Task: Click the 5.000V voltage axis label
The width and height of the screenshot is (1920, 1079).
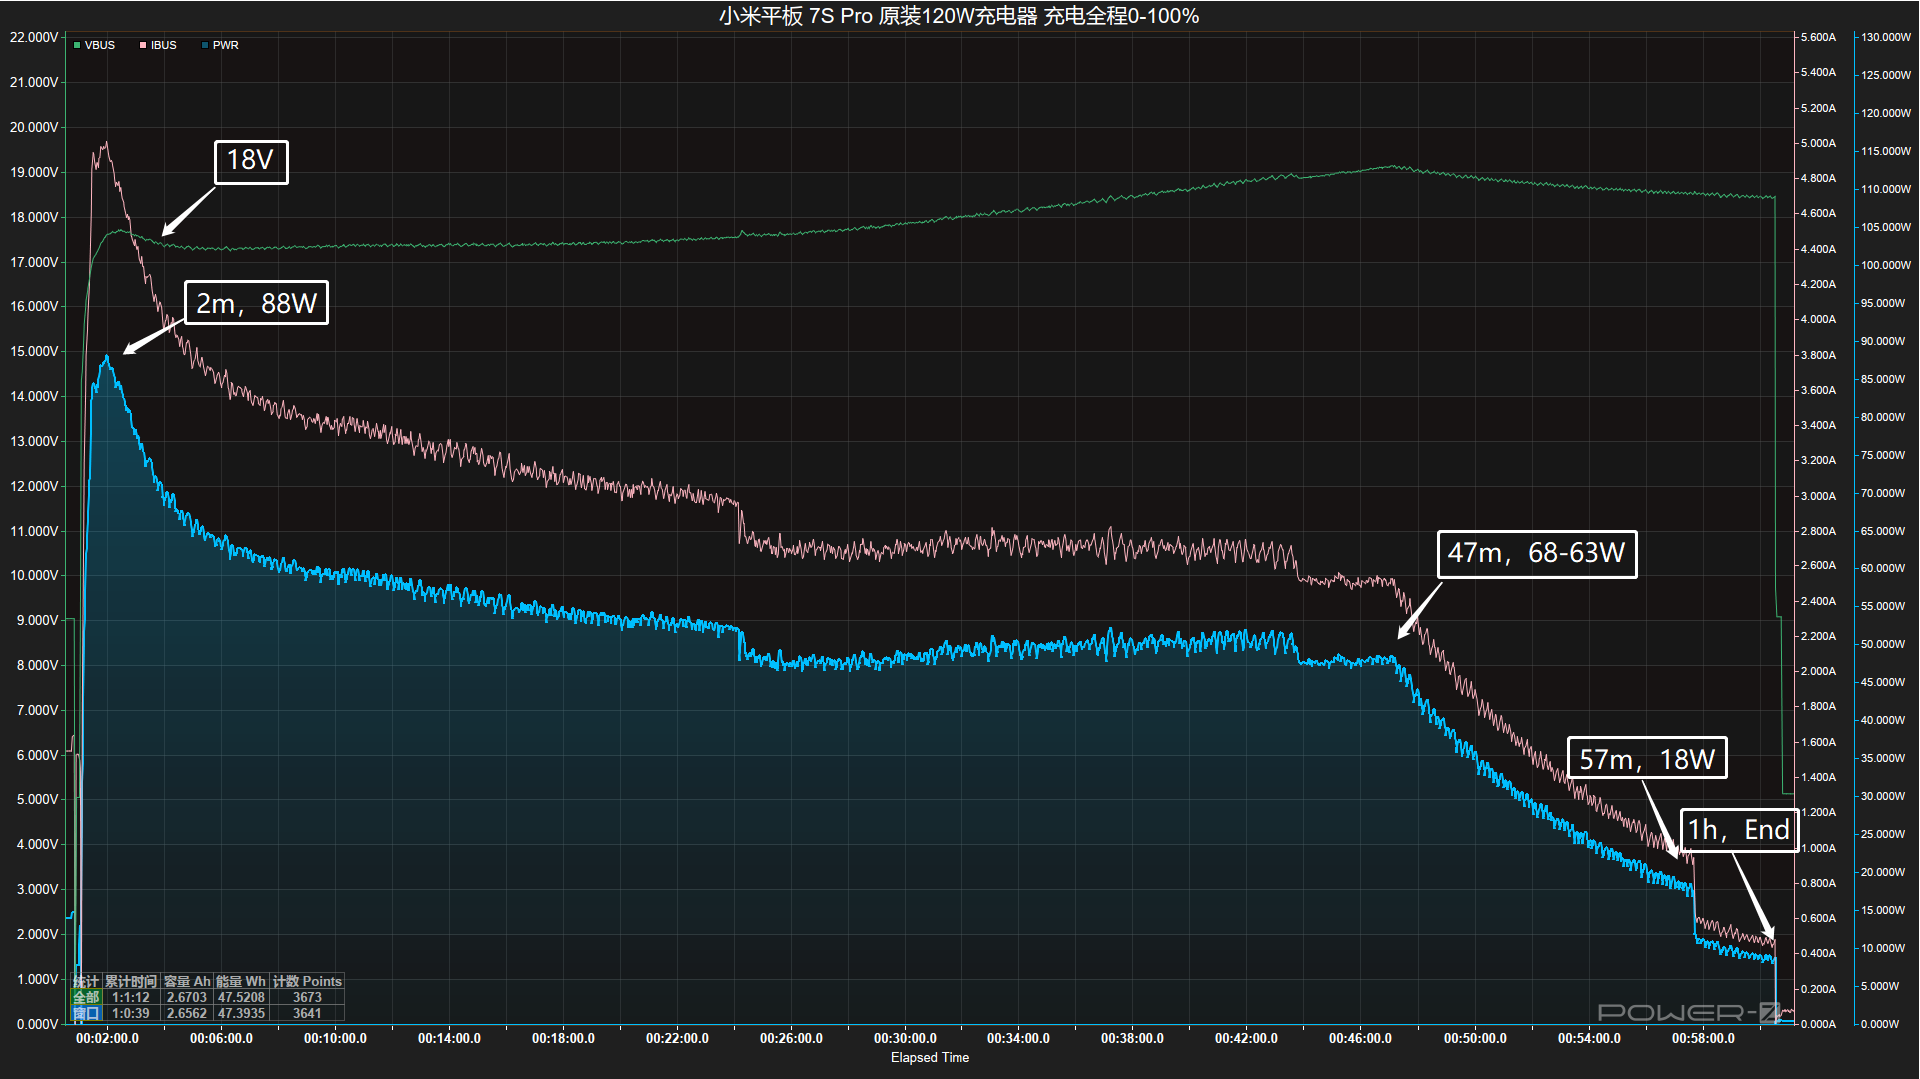Action: tap(37, 799)
